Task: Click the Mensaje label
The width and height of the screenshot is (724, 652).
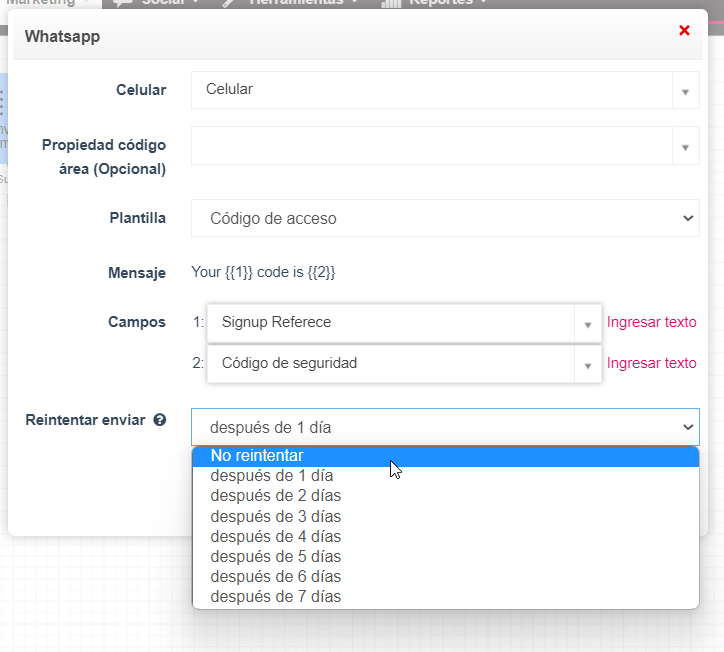Action: pos(137,272)
